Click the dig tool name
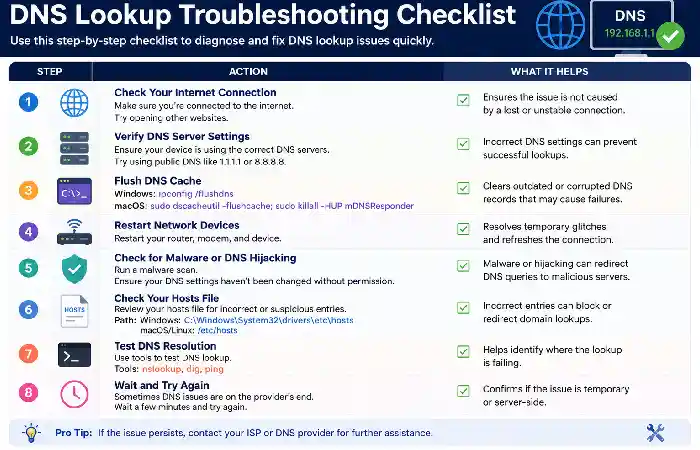Screen dimensions: 700x450 click(193, 369)
